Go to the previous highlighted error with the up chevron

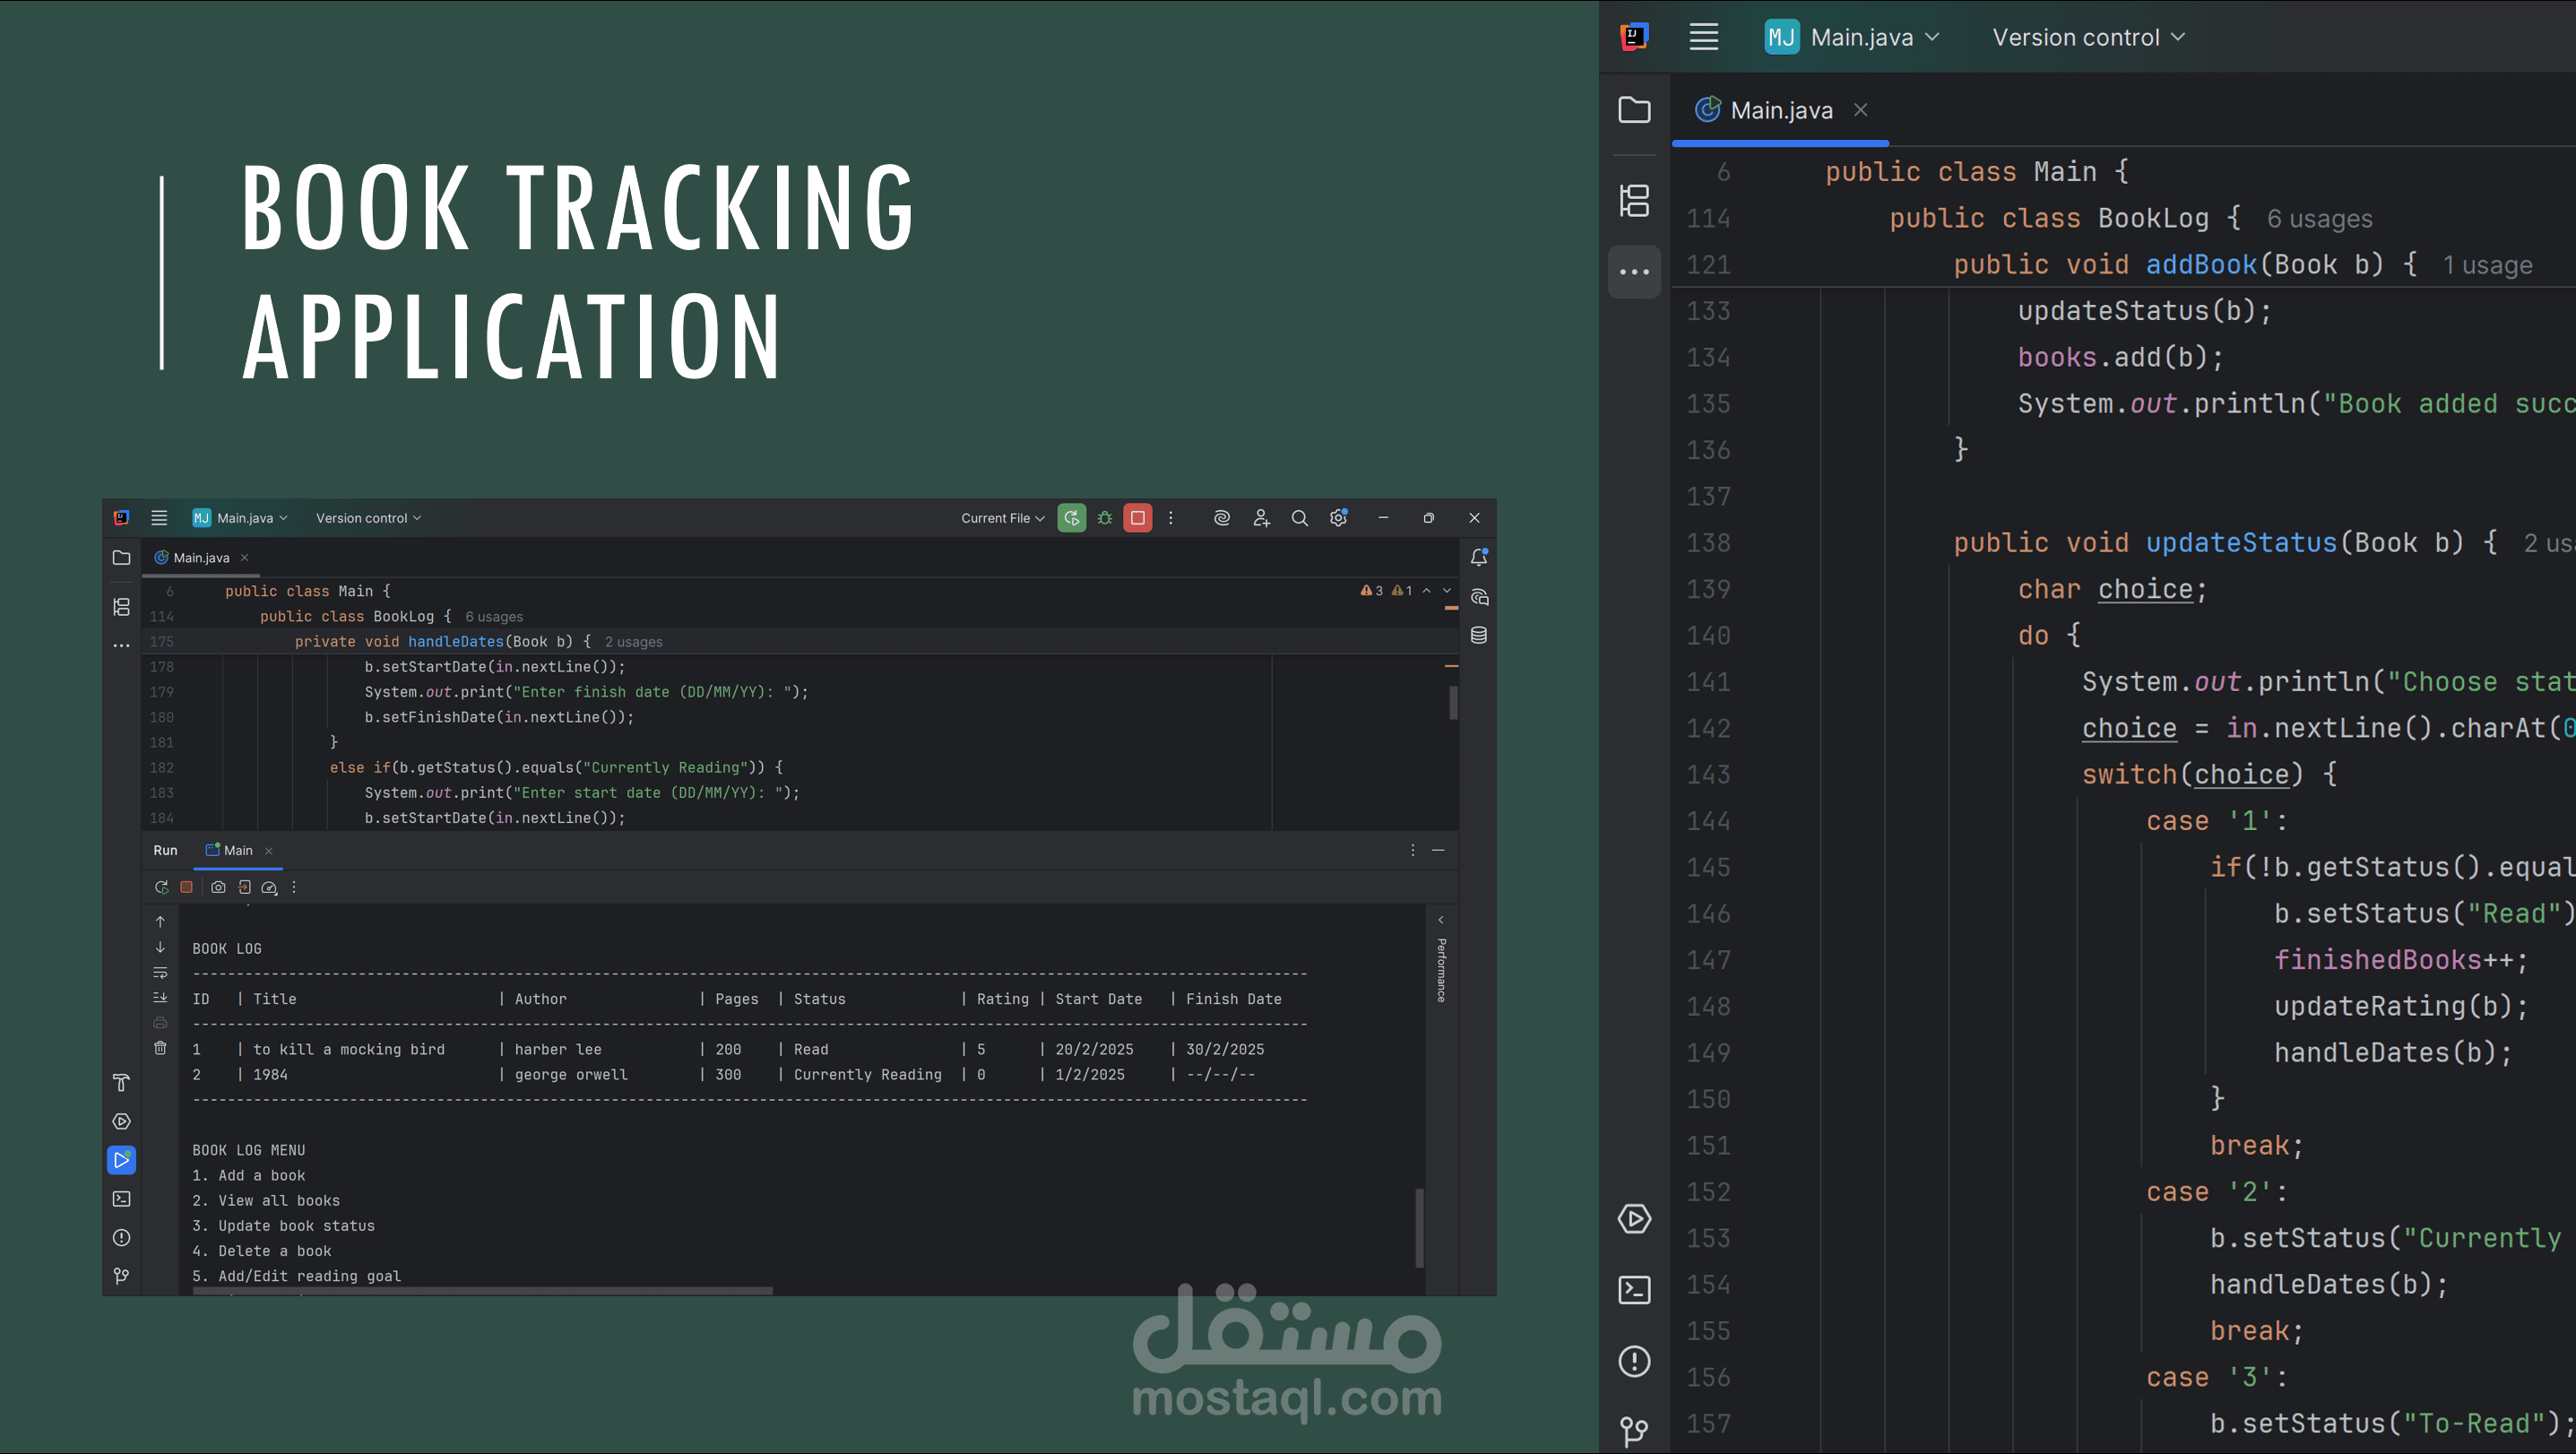coord(1427,591)
